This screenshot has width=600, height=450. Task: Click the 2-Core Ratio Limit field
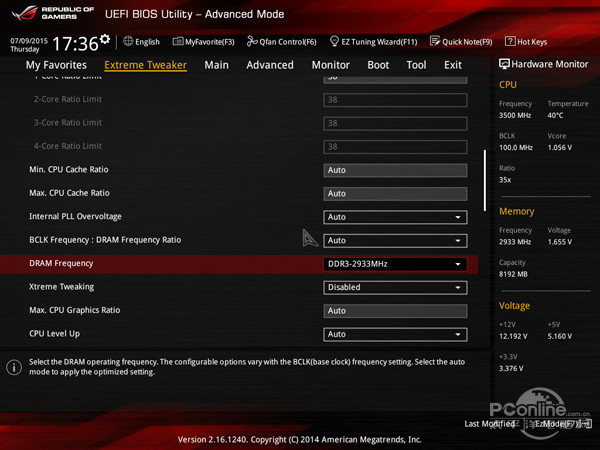tap(395, 100)
